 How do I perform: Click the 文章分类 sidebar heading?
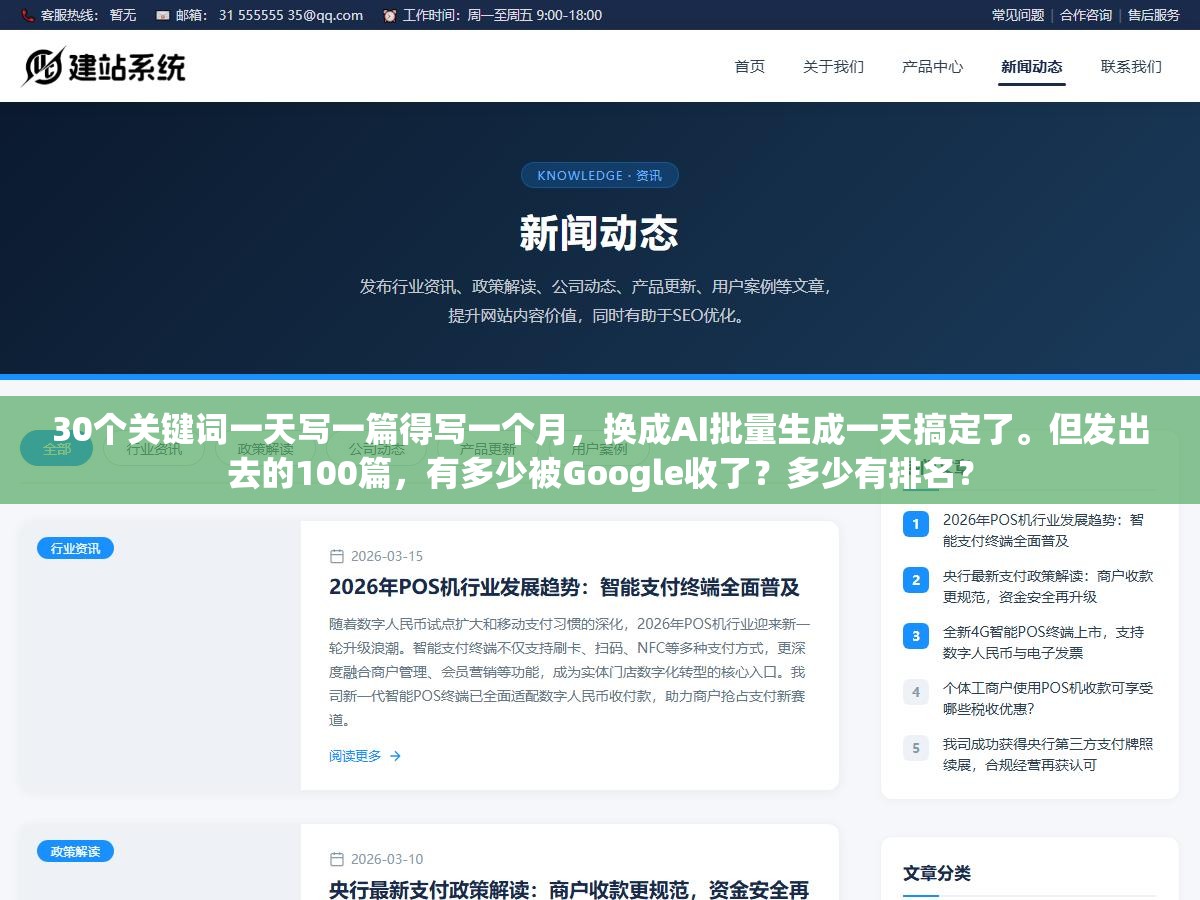937,873
